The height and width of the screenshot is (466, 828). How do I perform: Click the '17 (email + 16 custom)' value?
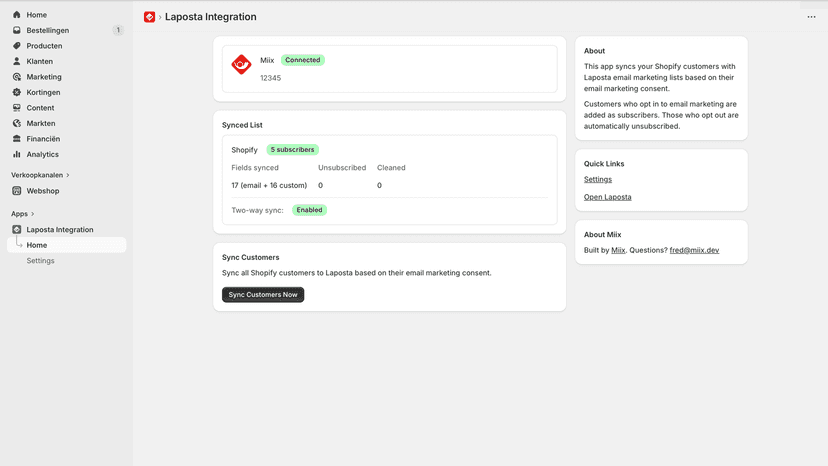click(x=269, y=185)
